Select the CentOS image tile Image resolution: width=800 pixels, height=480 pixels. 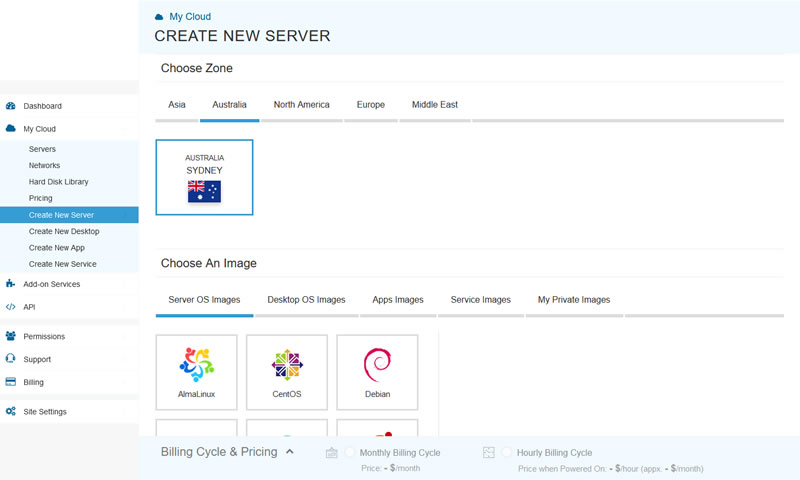point(287,372)
